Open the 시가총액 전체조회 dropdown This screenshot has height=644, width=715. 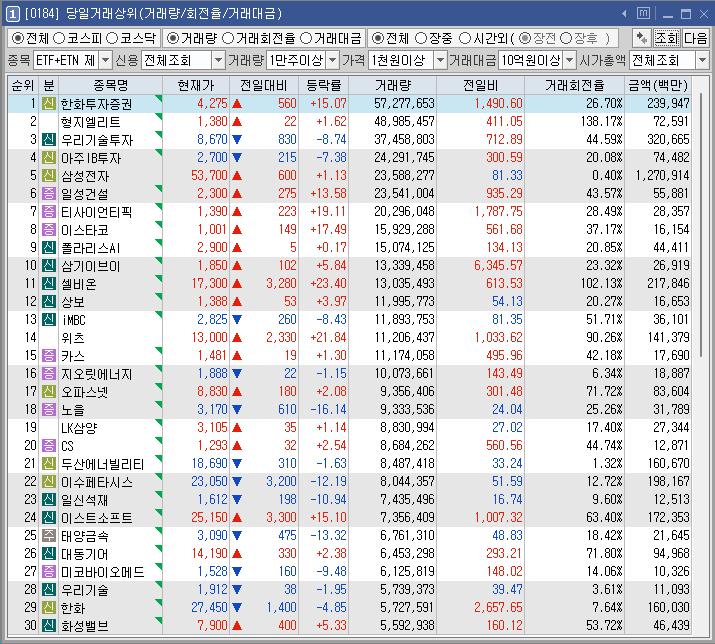[702, 60]
